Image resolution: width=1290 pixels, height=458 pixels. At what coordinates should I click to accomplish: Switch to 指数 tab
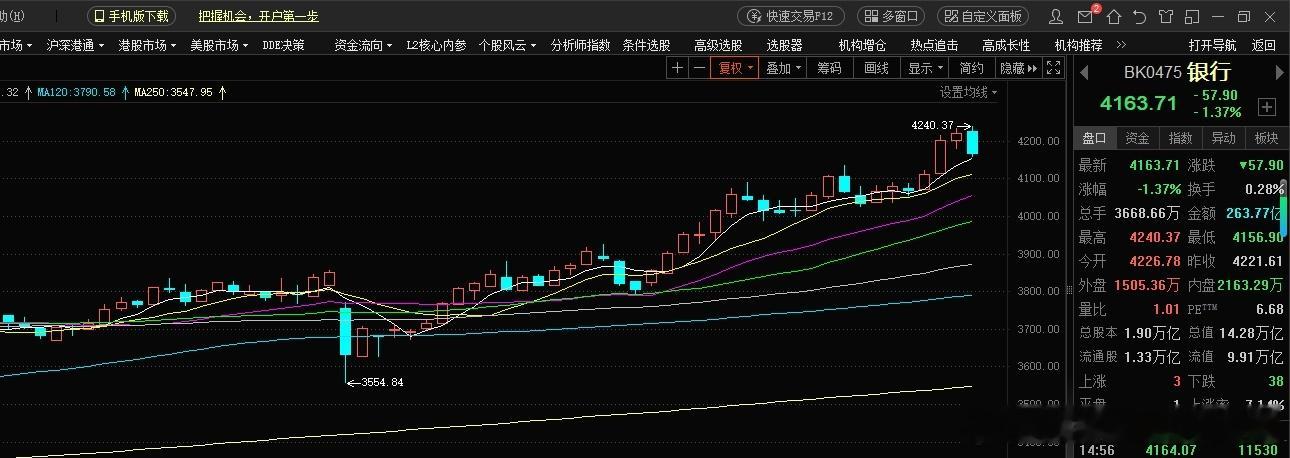click(1180, 138)
